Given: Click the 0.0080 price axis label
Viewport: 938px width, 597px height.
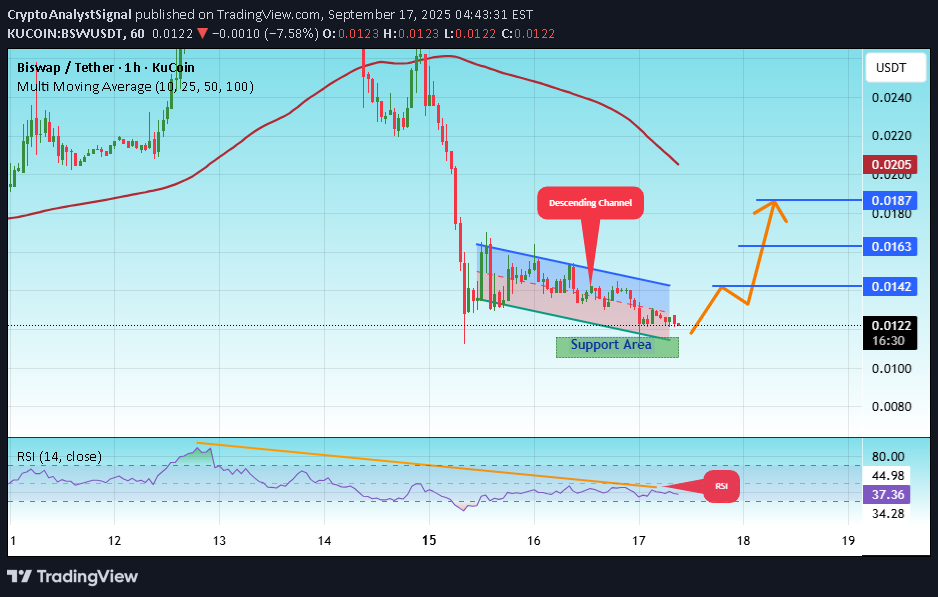Looking at the screenshot, I should point(891,407).
